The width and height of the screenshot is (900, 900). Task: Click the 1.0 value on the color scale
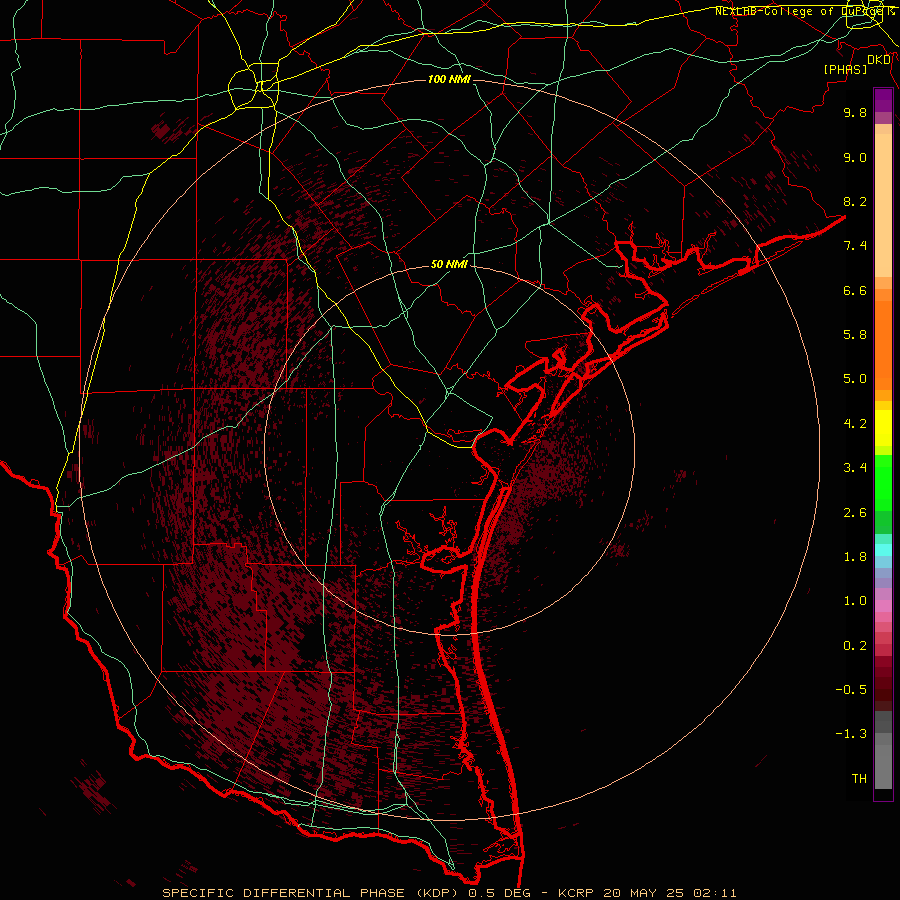coord(855,601)
